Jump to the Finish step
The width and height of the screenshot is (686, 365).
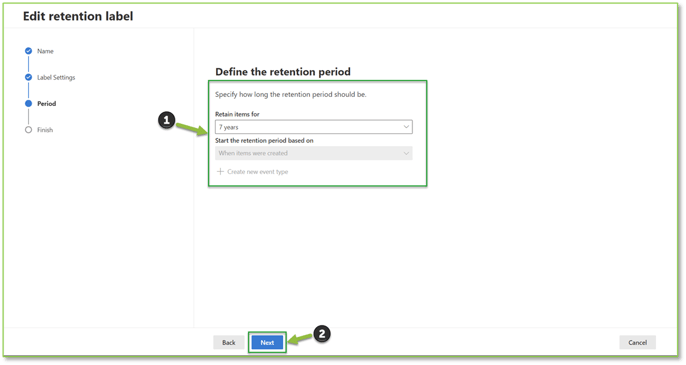click(x=45, y=130)
